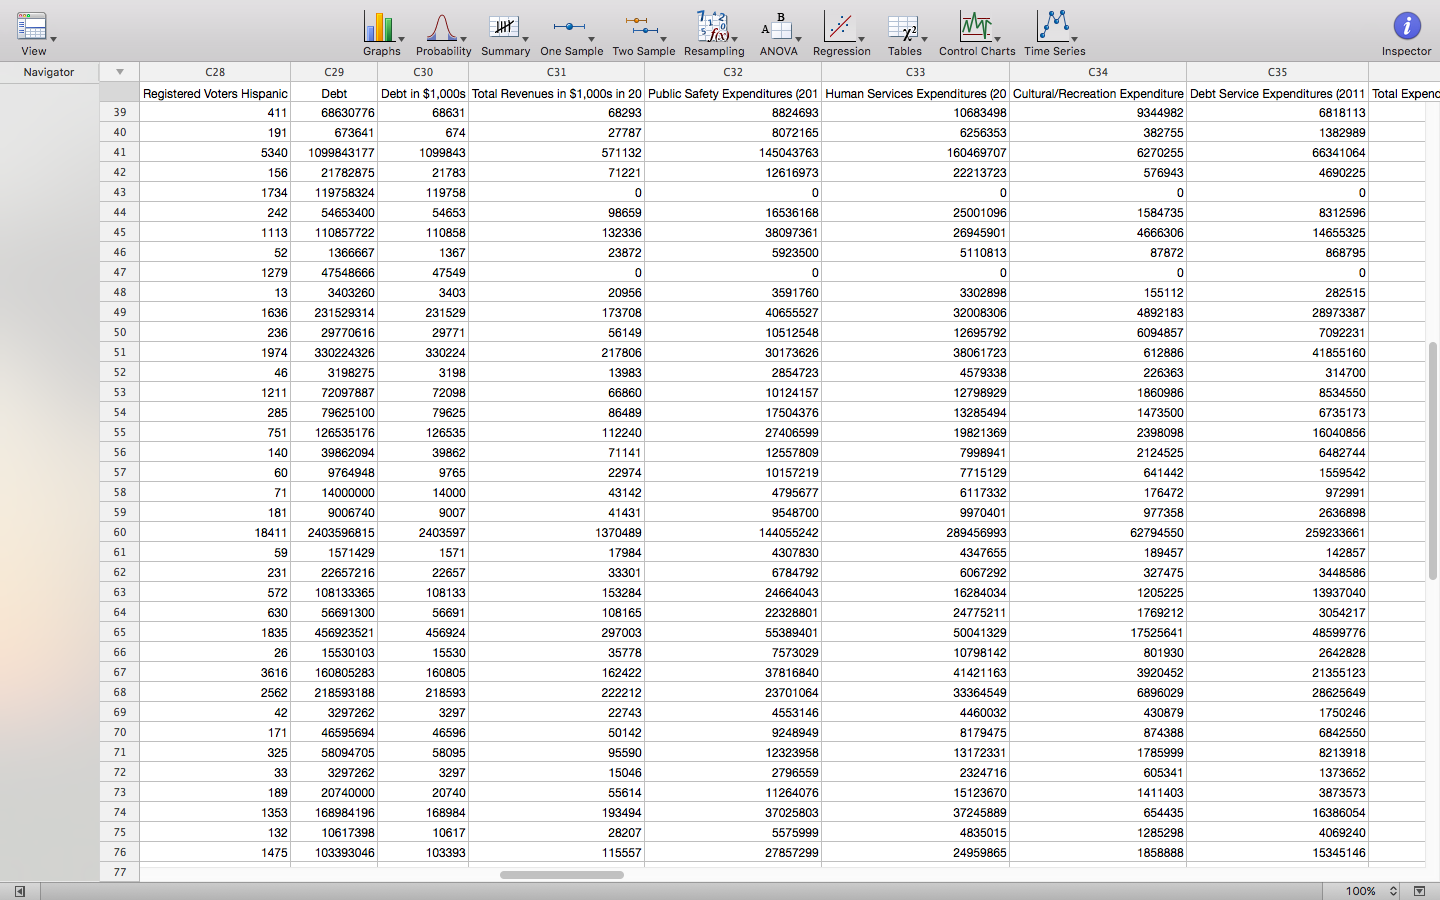Click the vertical scrollbar thumb
The height and width of the screenshot is (900, 1440).
(1432, 460)
